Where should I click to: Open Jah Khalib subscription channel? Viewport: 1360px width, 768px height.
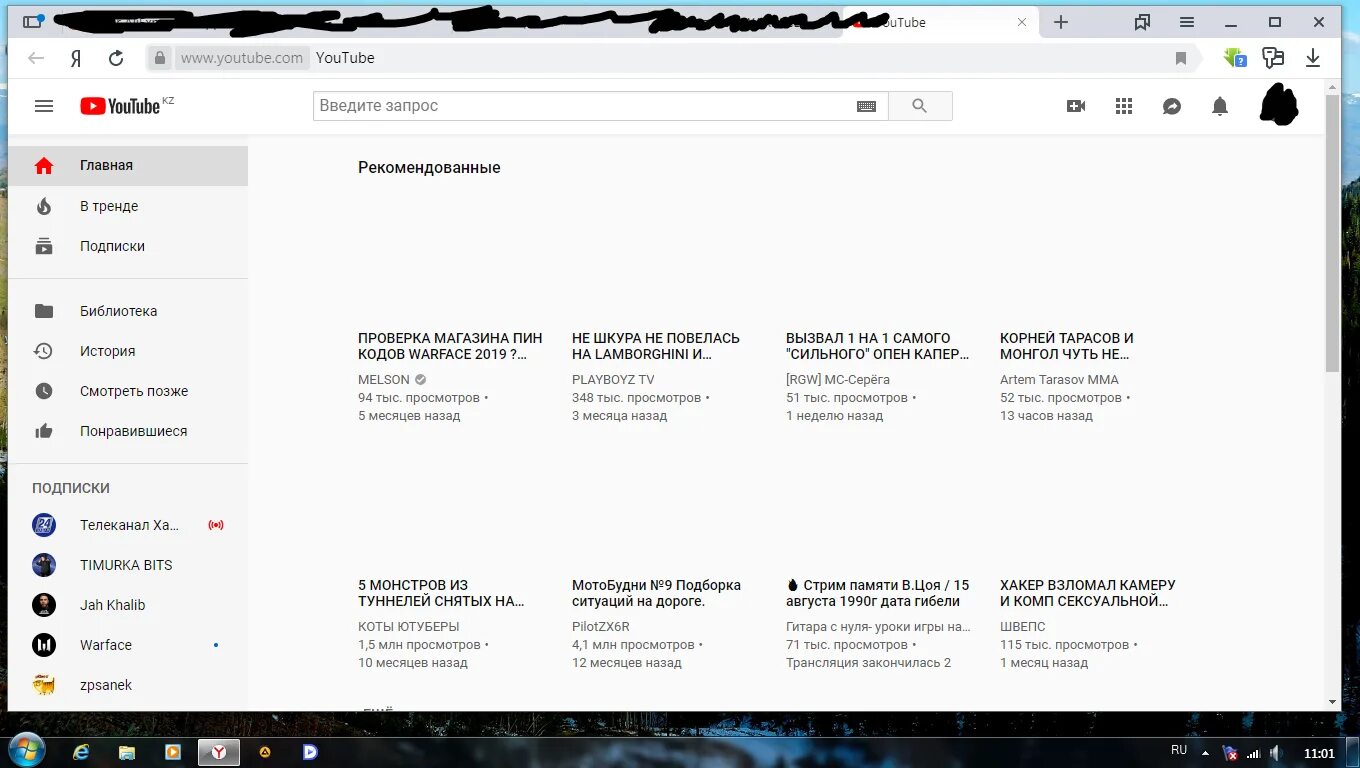point(128,605)
